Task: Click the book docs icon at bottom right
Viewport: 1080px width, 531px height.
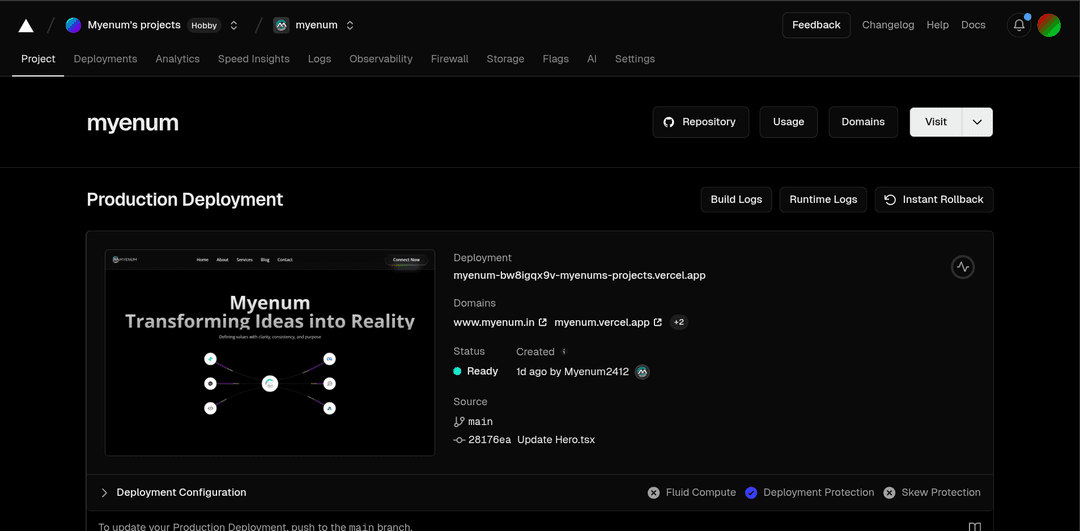Action: (975, 527)
